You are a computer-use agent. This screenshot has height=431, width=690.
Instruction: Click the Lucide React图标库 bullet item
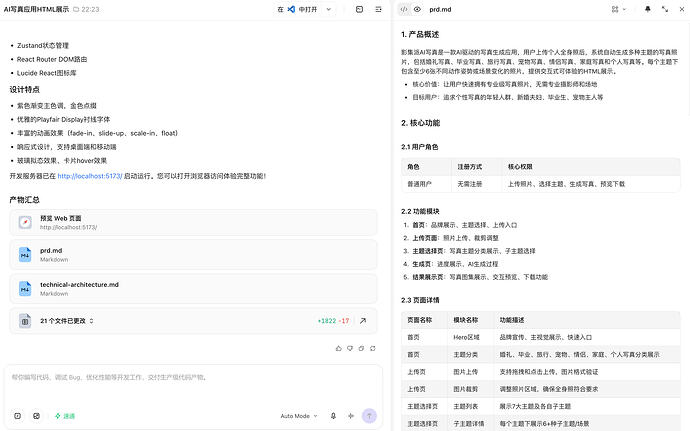pyautogui.click(x=47, y=73)
